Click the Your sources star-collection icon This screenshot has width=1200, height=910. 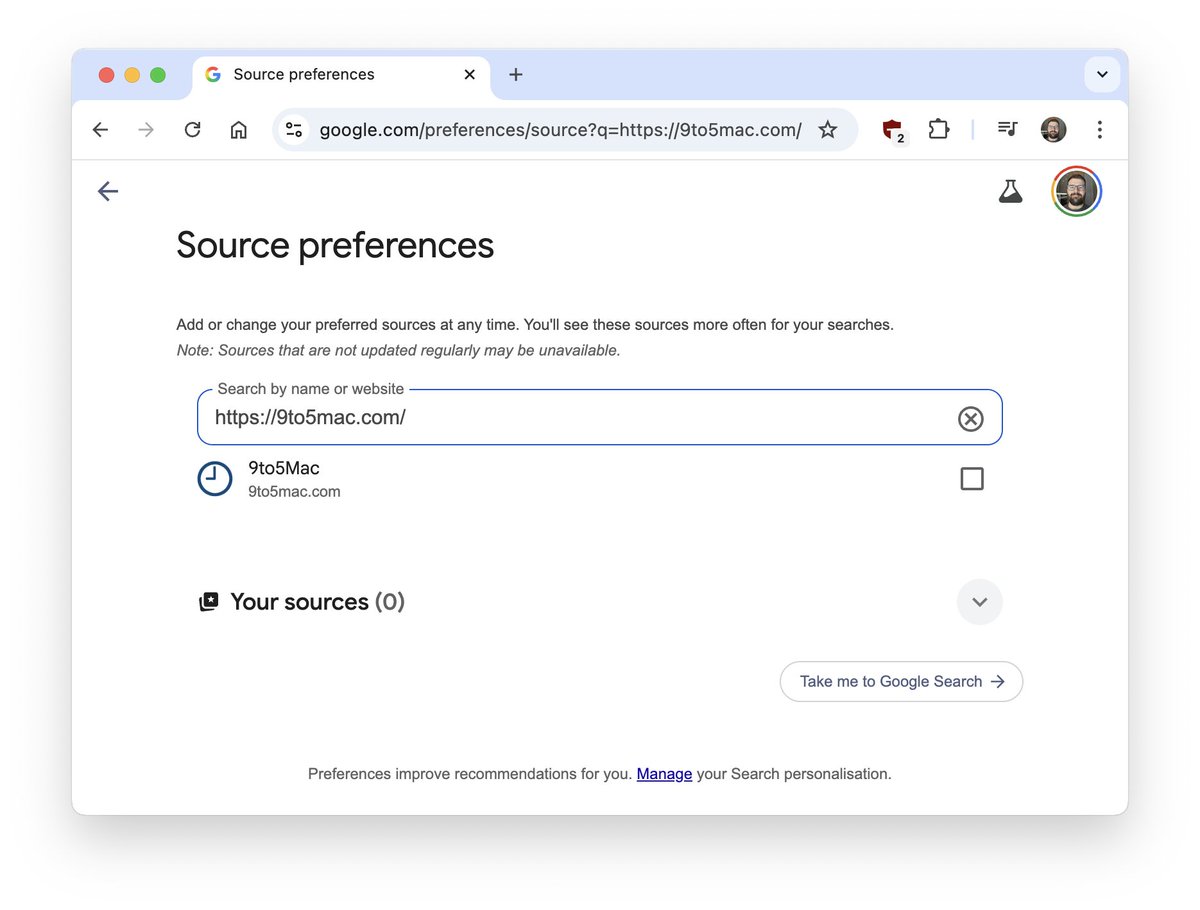[209, 602]
